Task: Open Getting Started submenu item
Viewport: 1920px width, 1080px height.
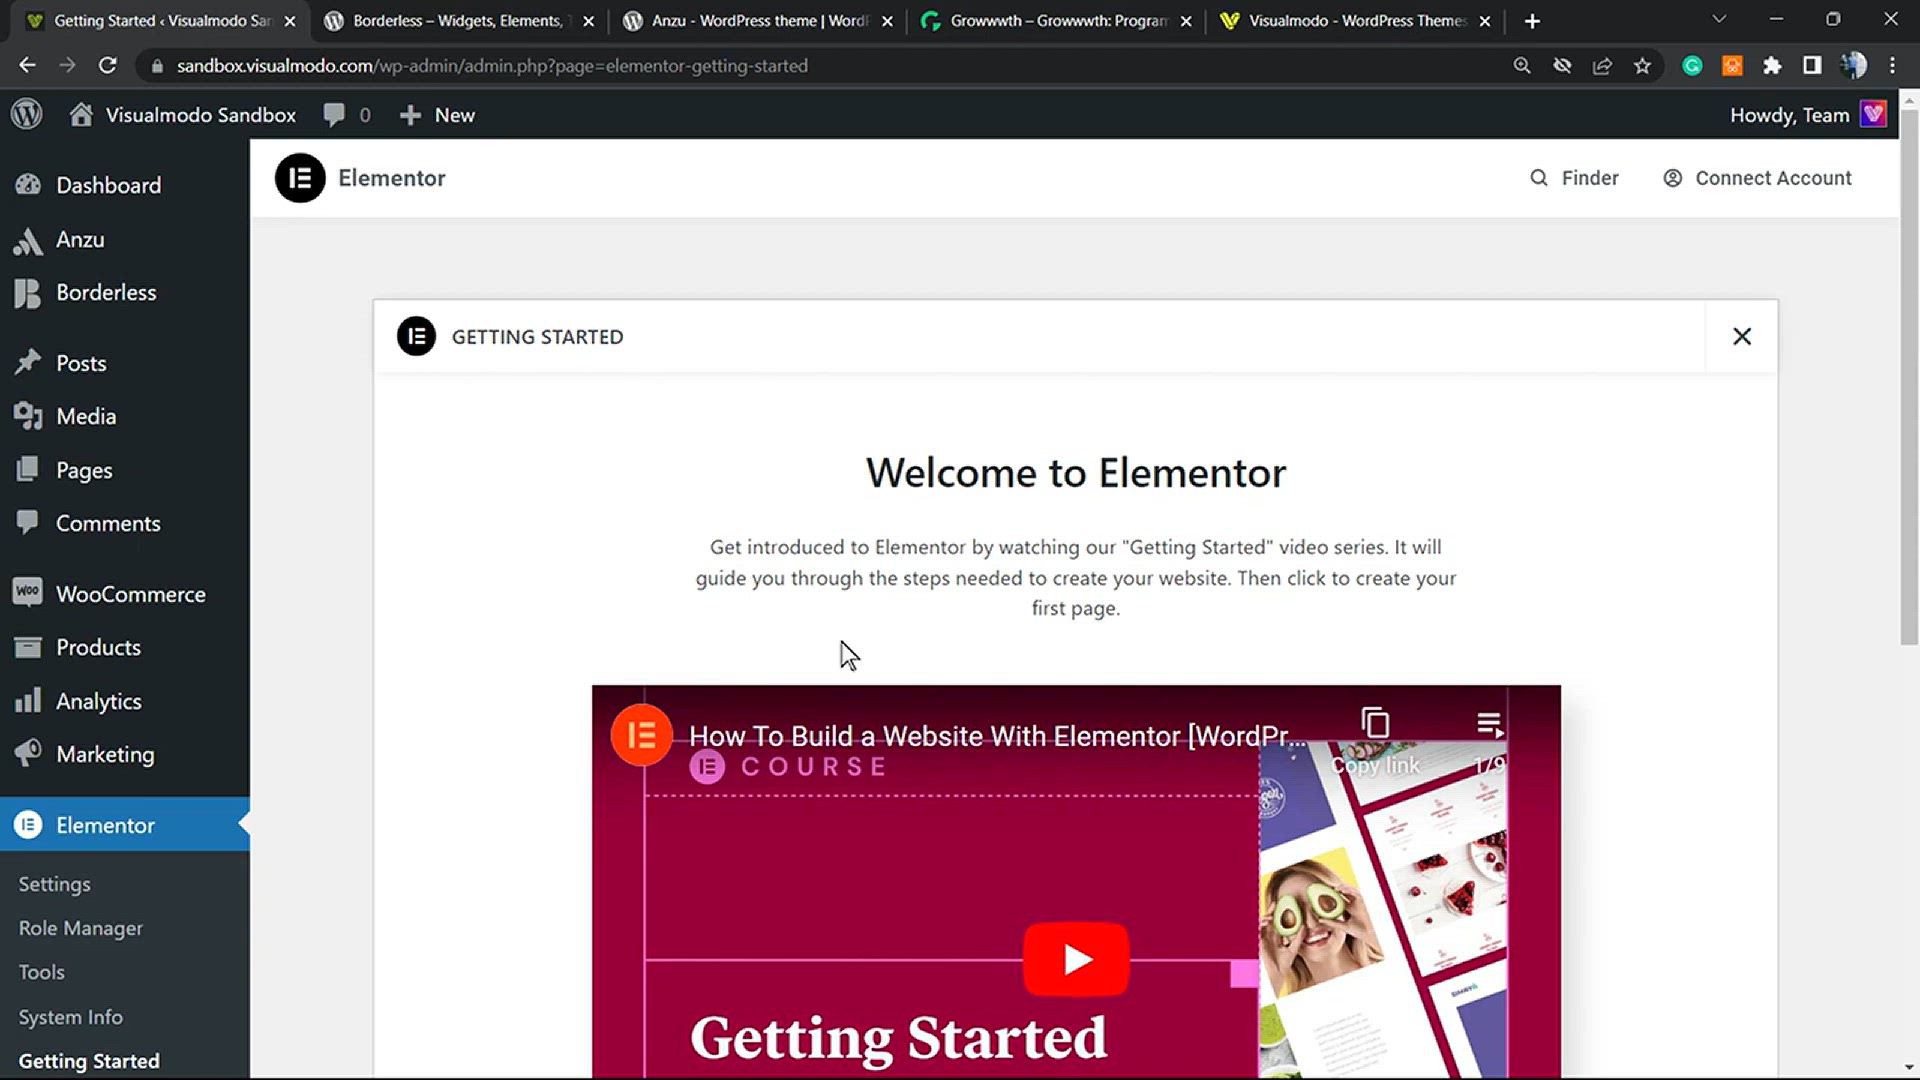Action: (x=89, y=1061)
